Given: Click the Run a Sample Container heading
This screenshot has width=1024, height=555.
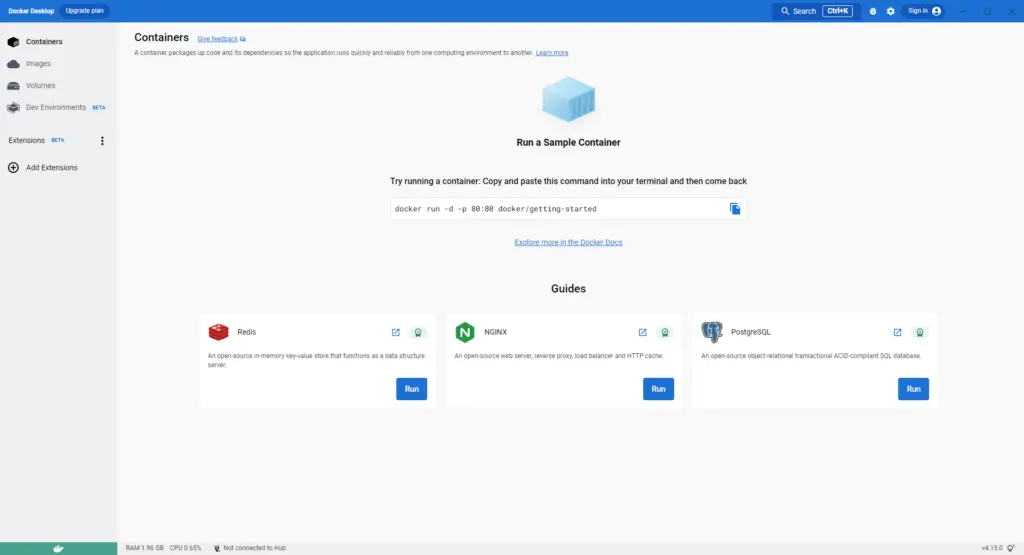Looking at the screenshot, I should tap(568, 142).
